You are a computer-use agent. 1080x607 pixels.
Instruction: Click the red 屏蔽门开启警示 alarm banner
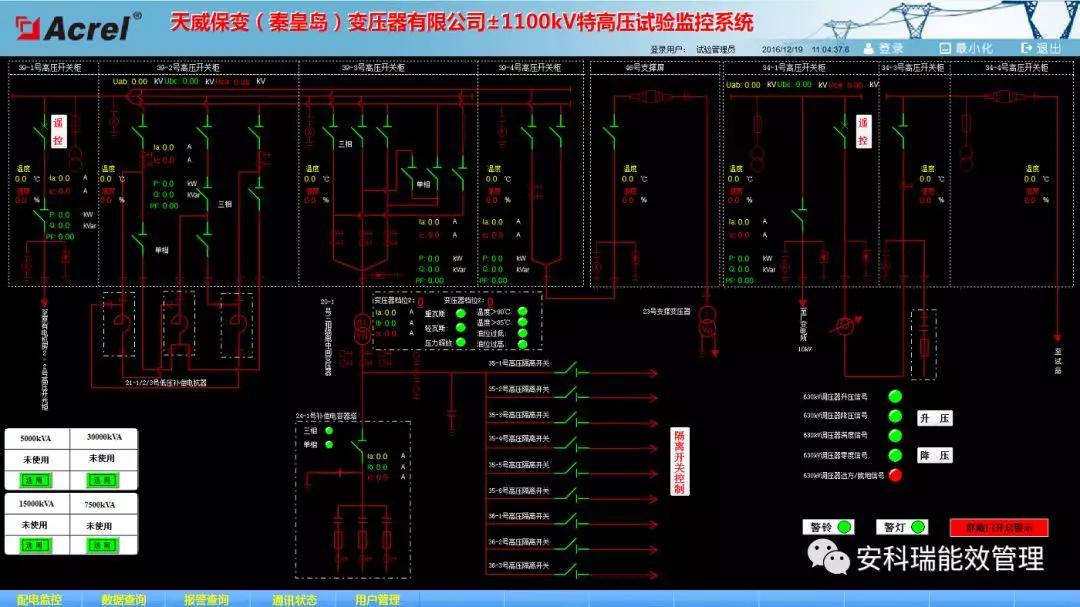(x=999, y=527)
